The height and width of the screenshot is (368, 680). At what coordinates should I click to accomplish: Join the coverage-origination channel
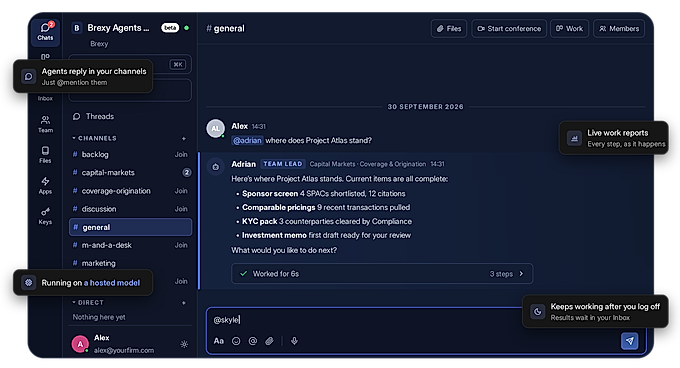[181, 191]
